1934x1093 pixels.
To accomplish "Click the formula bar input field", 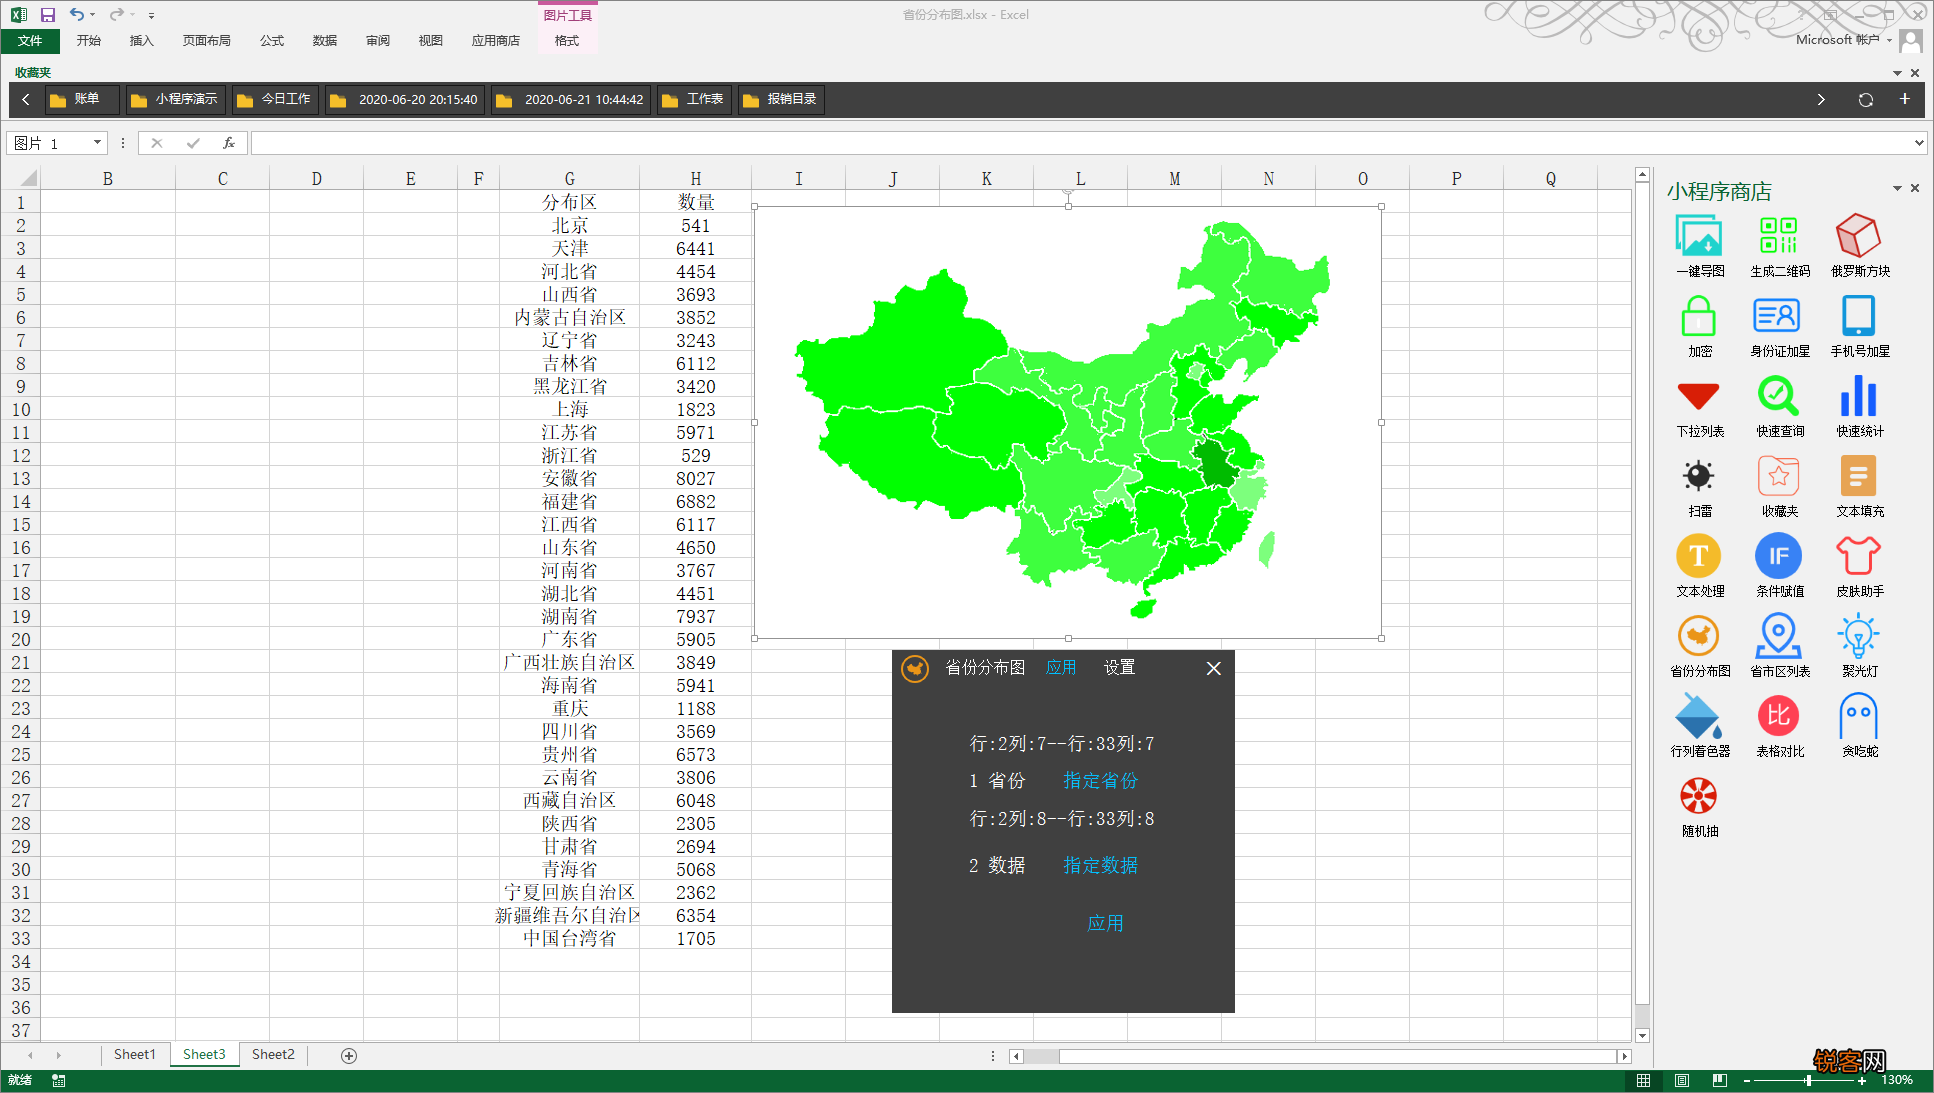I will tap(1082, 143).
